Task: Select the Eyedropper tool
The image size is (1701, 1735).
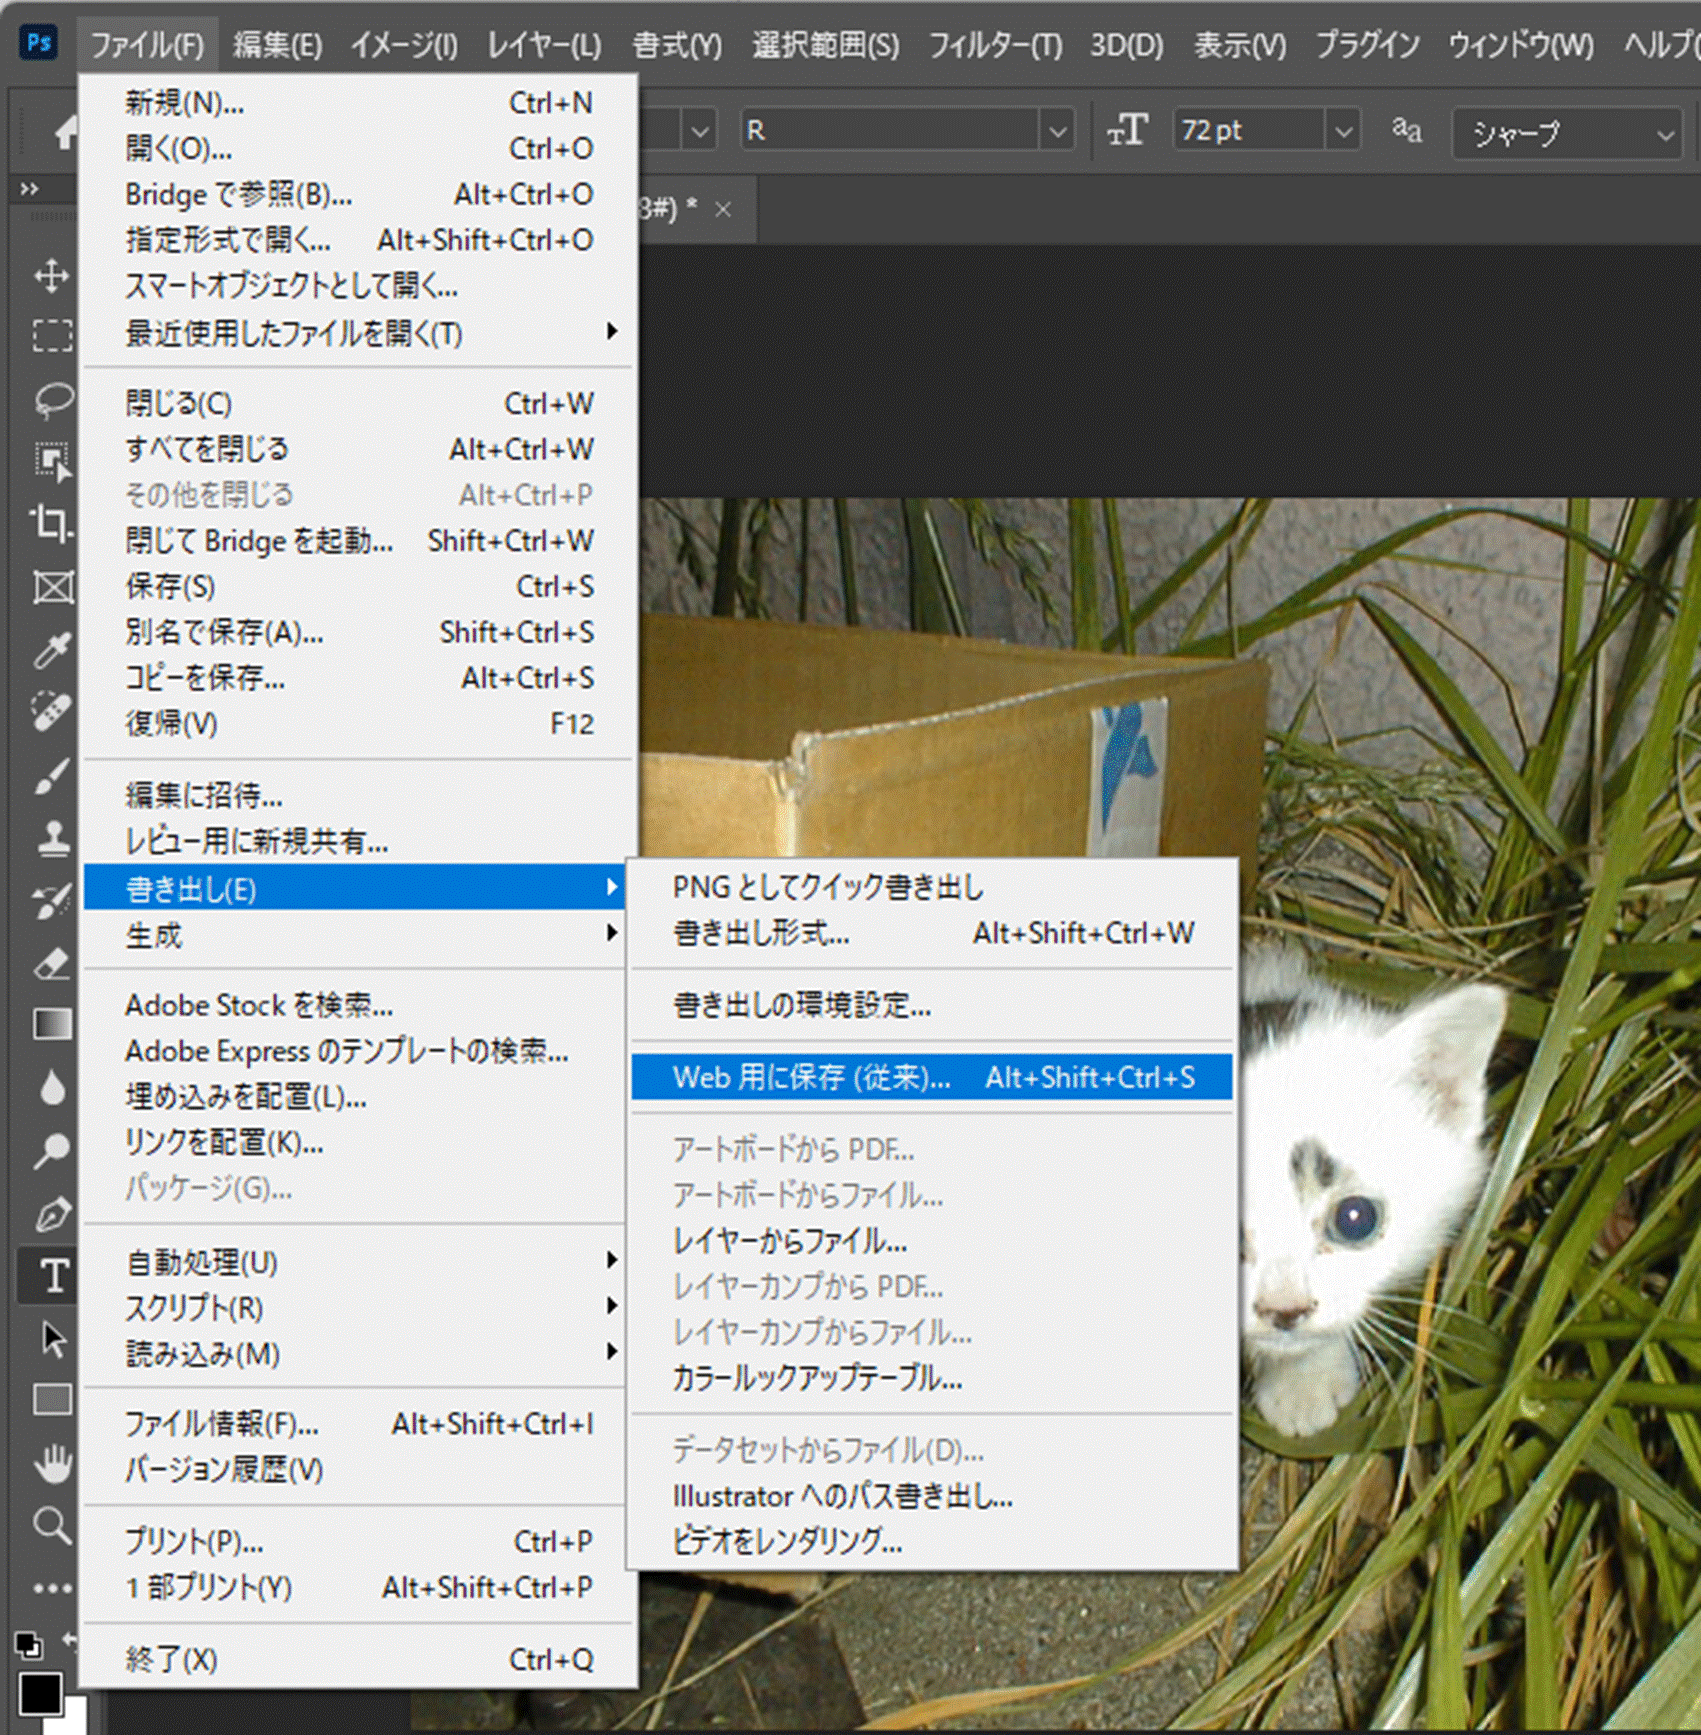Action: 52,650
